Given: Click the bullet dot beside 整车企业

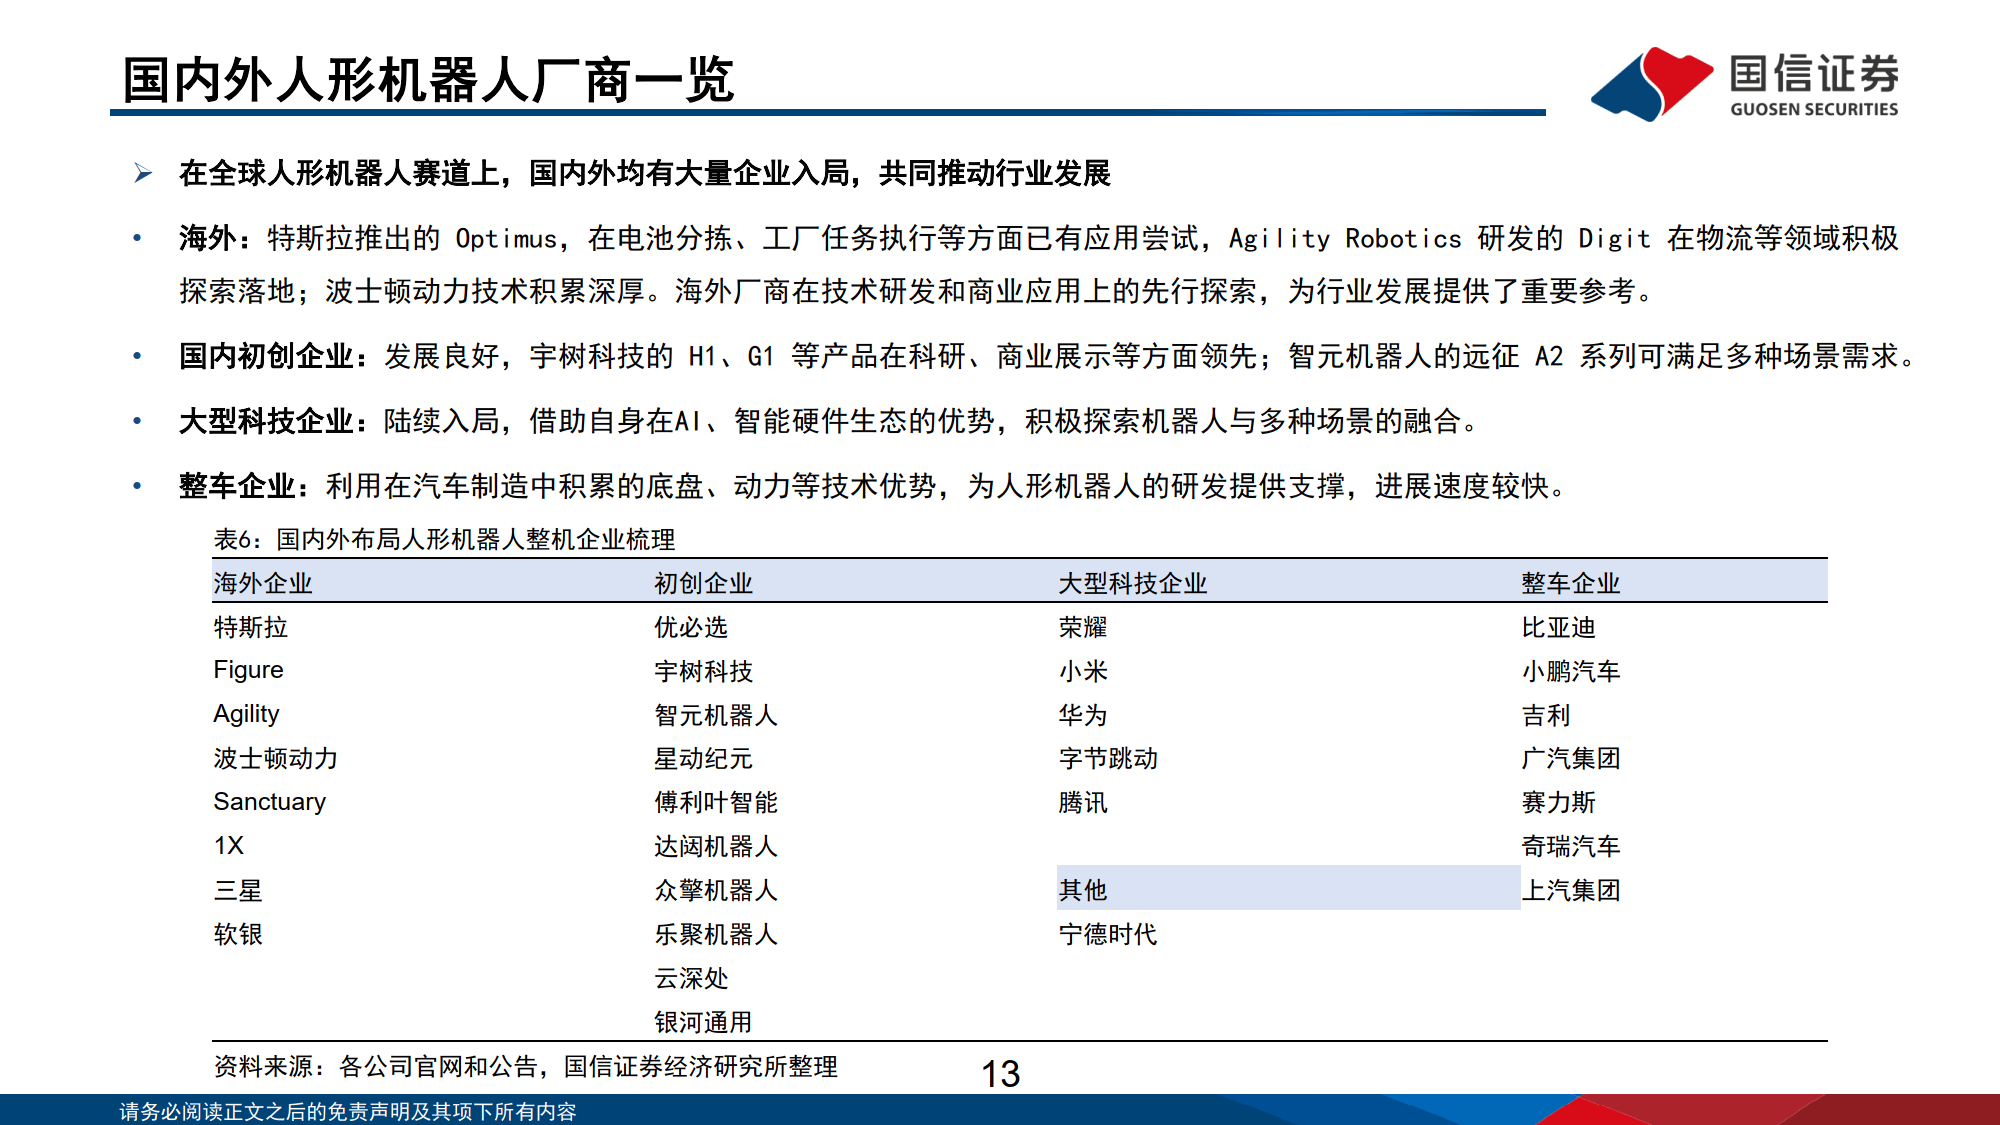Looking at the screenshot, I should pyautogui.click(x=138, y=487).
